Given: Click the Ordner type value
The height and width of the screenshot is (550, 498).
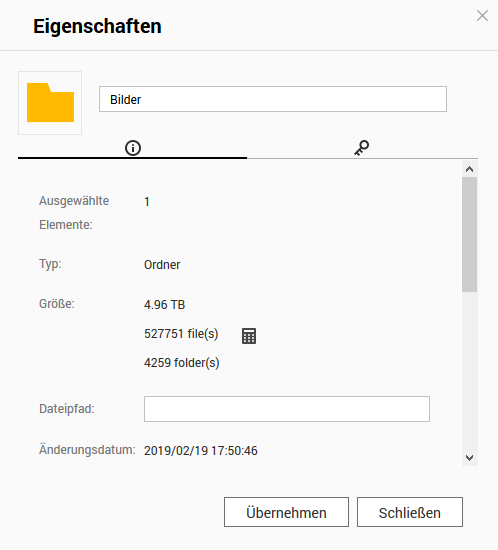Looking at the screenshot, I should coord(162,264).
